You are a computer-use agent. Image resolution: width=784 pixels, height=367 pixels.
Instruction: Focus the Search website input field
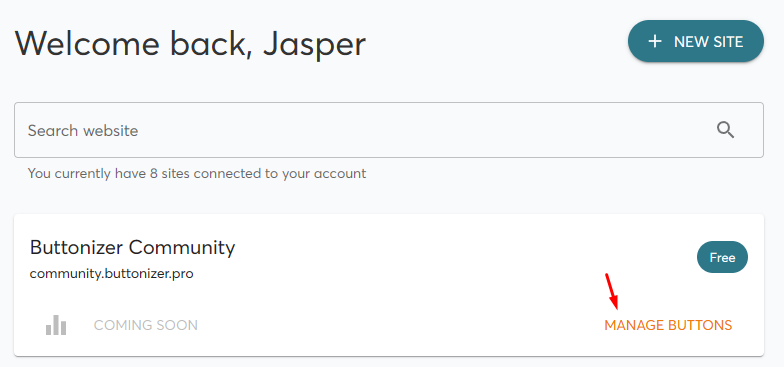point(388,130)
